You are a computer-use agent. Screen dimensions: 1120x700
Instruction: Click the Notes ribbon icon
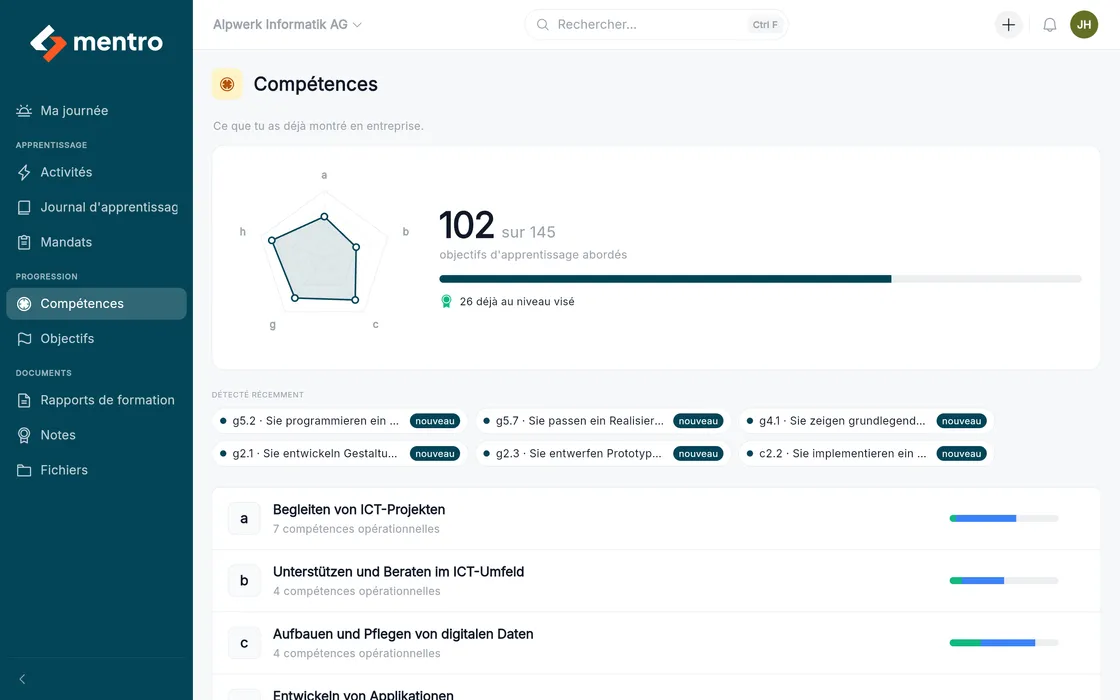pyautogui.click(x=24, y=435)
